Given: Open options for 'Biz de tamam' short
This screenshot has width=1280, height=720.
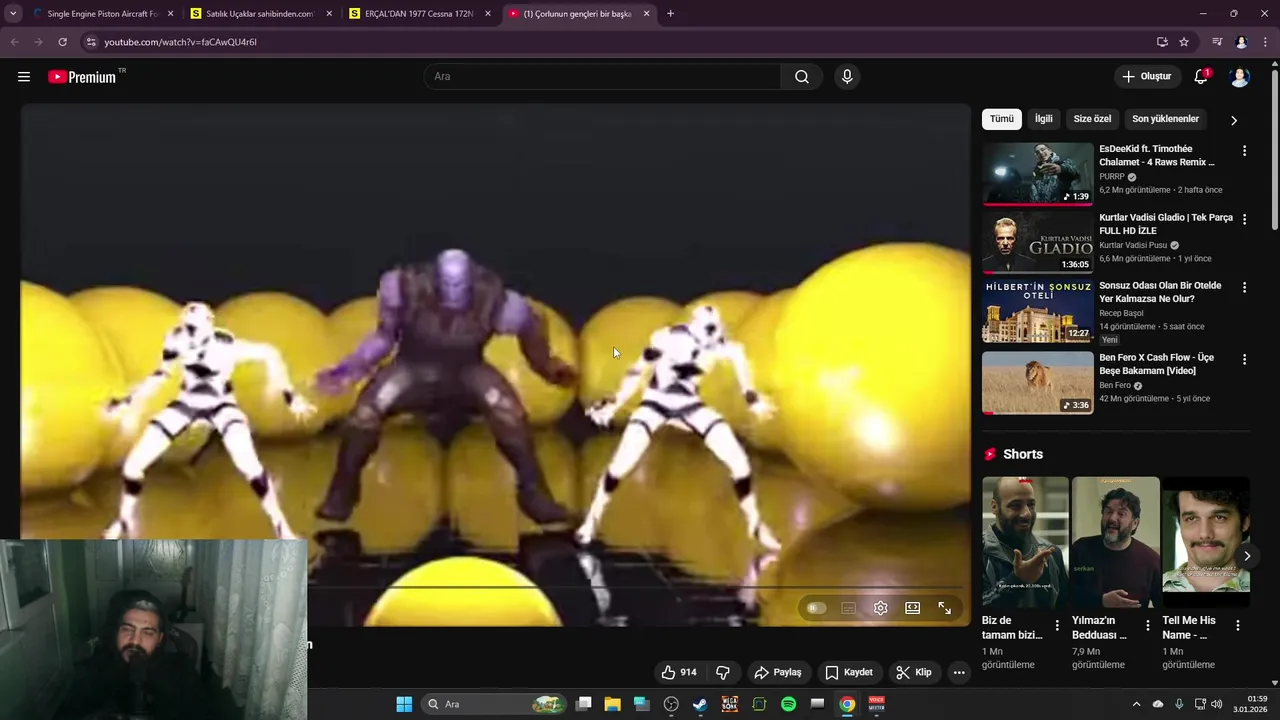Looking at the screenshot, I should (x=1057, y=625).
